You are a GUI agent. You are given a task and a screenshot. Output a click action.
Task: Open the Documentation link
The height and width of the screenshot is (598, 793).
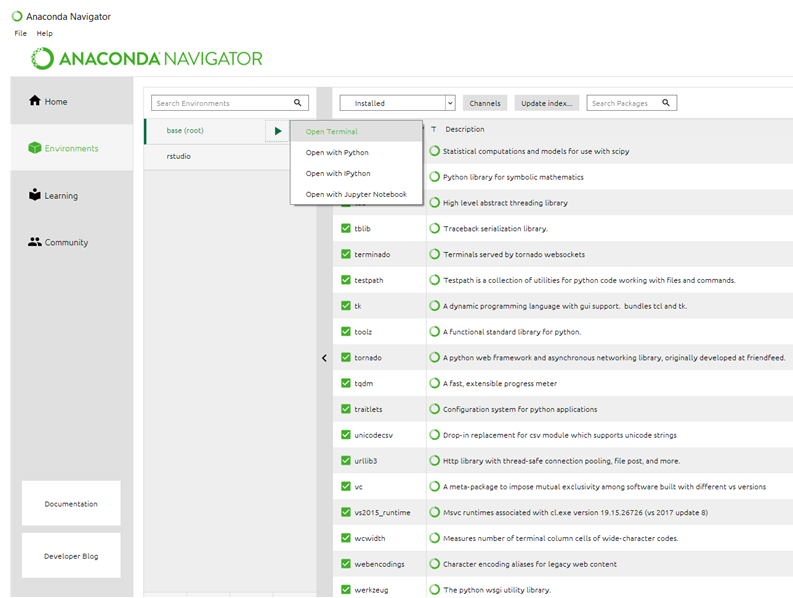point(71,503)
